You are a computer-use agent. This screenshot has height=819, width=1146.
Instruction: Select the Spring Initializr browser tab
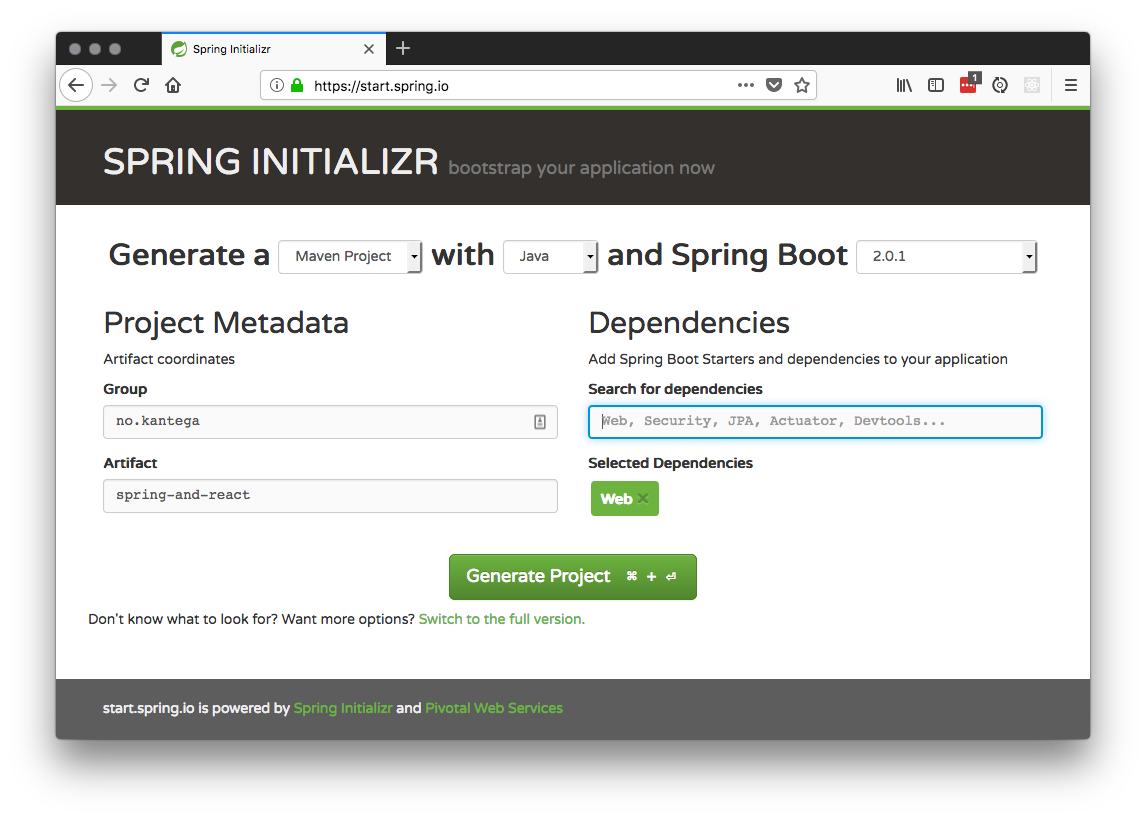point(274,49)
